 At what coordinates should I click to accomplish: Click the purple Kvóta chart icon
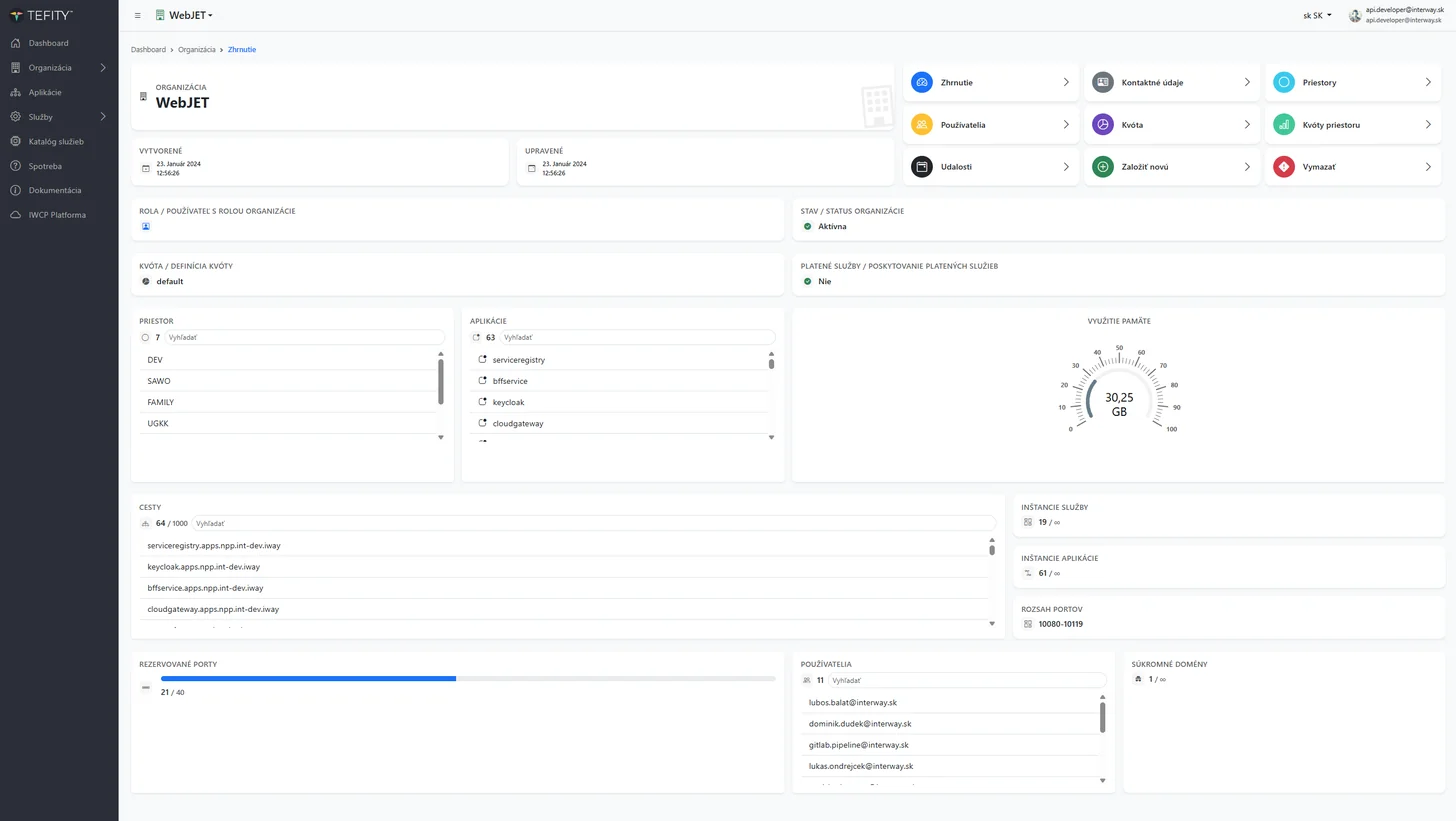click(x=1103, y=125)
